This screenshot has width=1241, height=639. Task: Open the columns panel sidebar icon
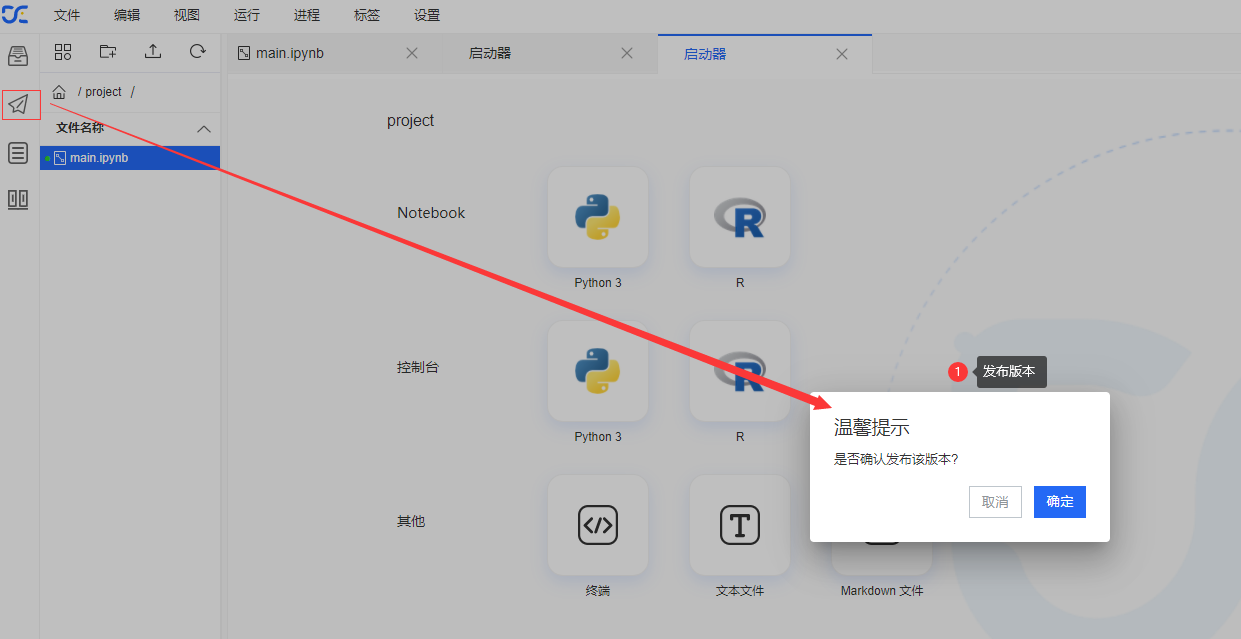(x=18, y=199)
